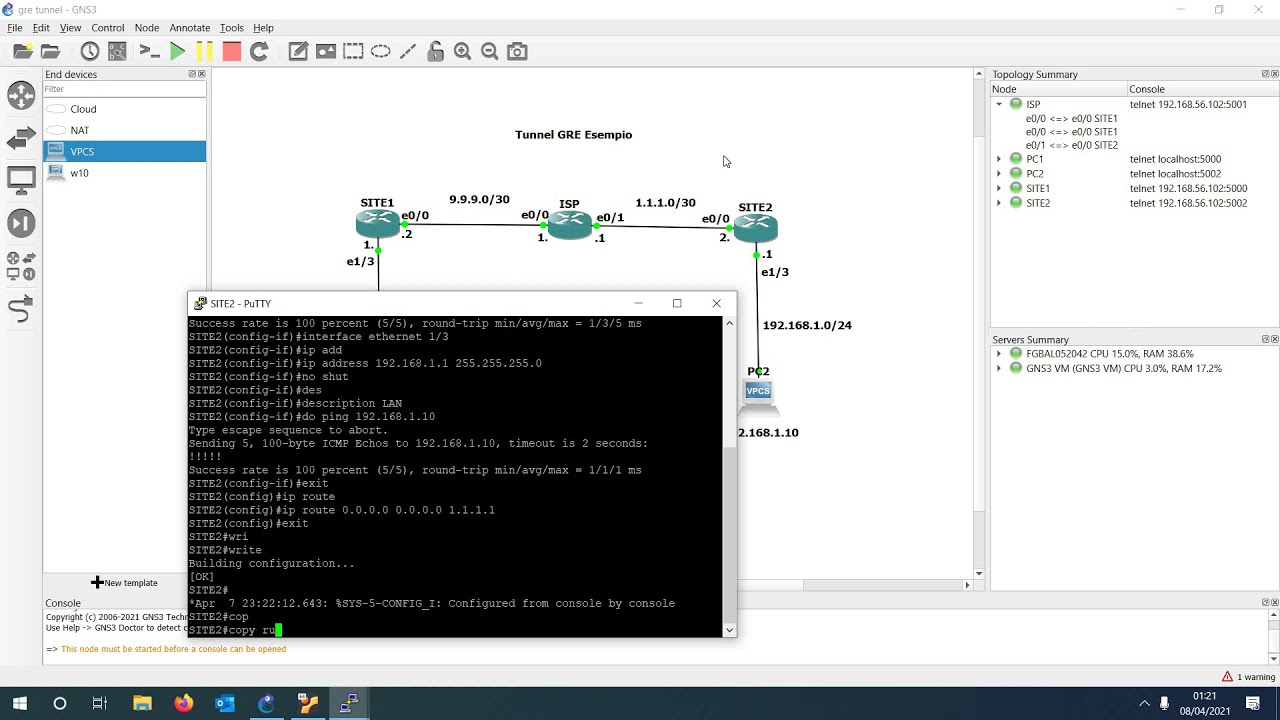The width and height of the screenshot is (1280, 720).
Task: Click the Zoom in magnifier
Action: pyautogui.click(x=462, y=51)
